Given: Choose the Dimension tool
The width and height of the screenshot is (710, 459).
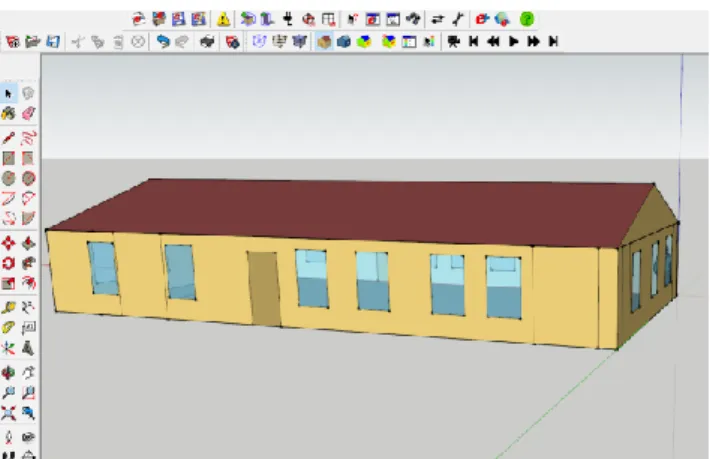Looking at the screenshot, I should tap(28, 308).
